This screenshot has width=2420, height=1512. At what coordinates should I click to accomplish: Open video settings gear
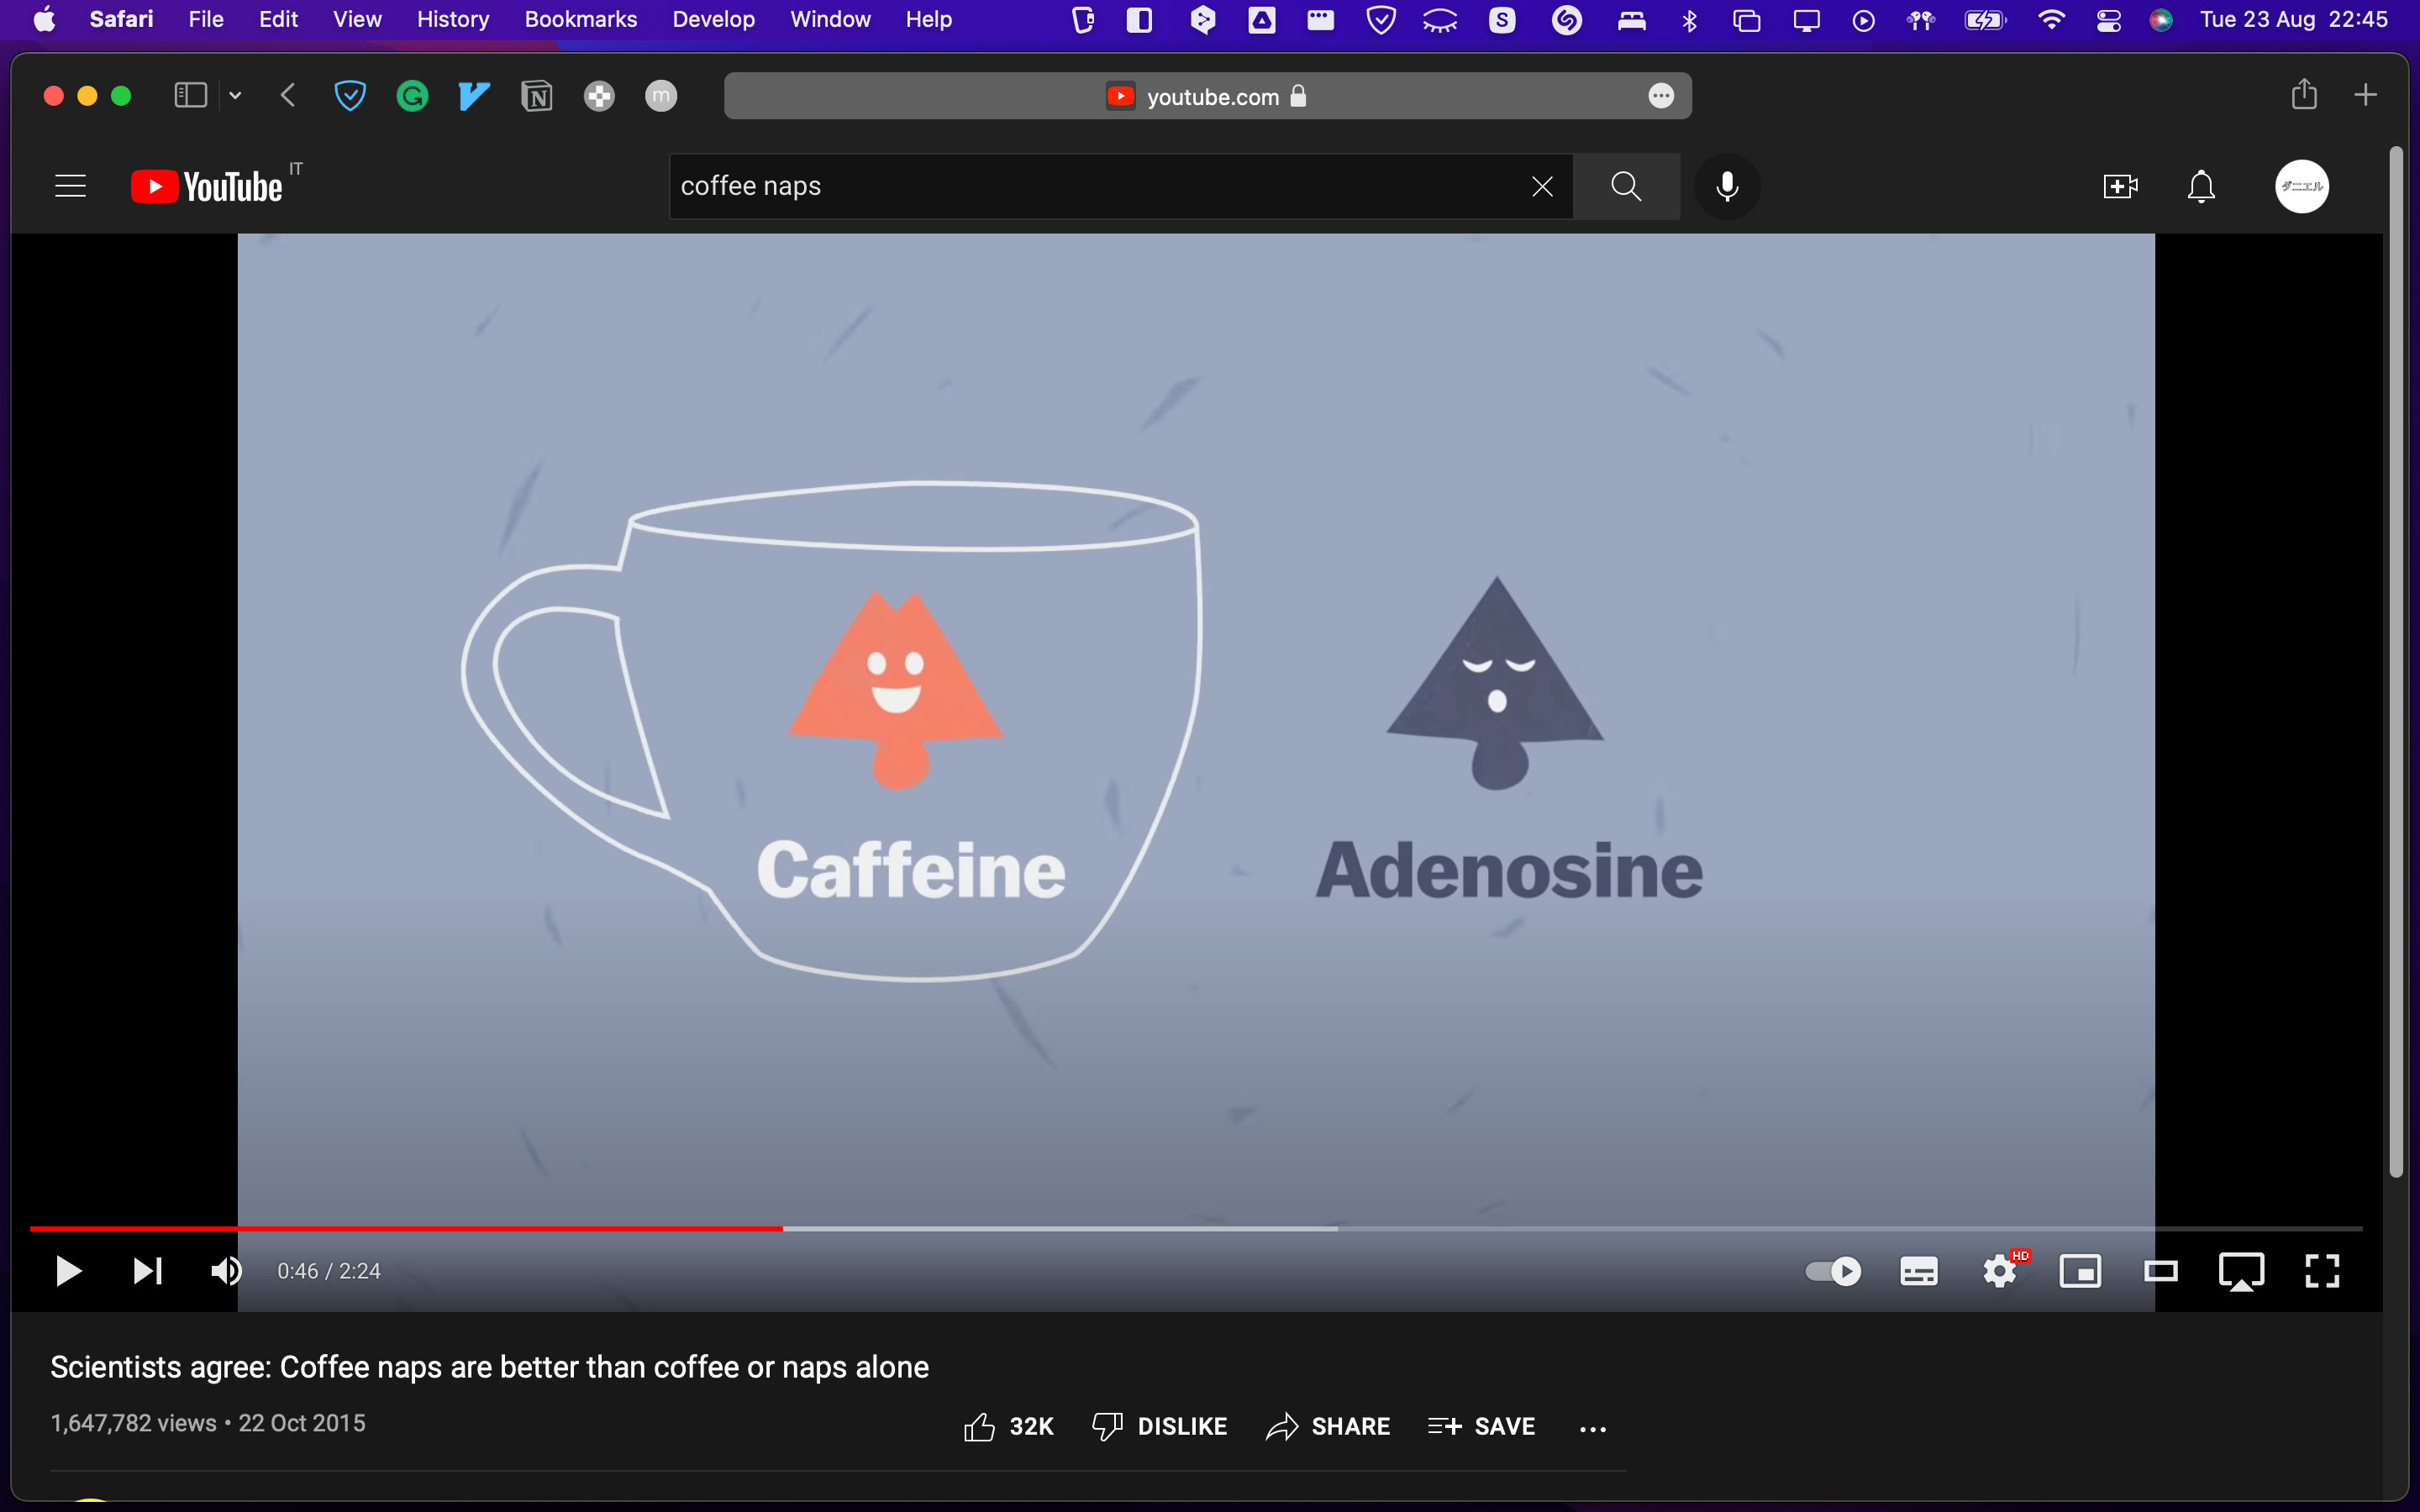pyautogui.click(x=2000, y=1271)
